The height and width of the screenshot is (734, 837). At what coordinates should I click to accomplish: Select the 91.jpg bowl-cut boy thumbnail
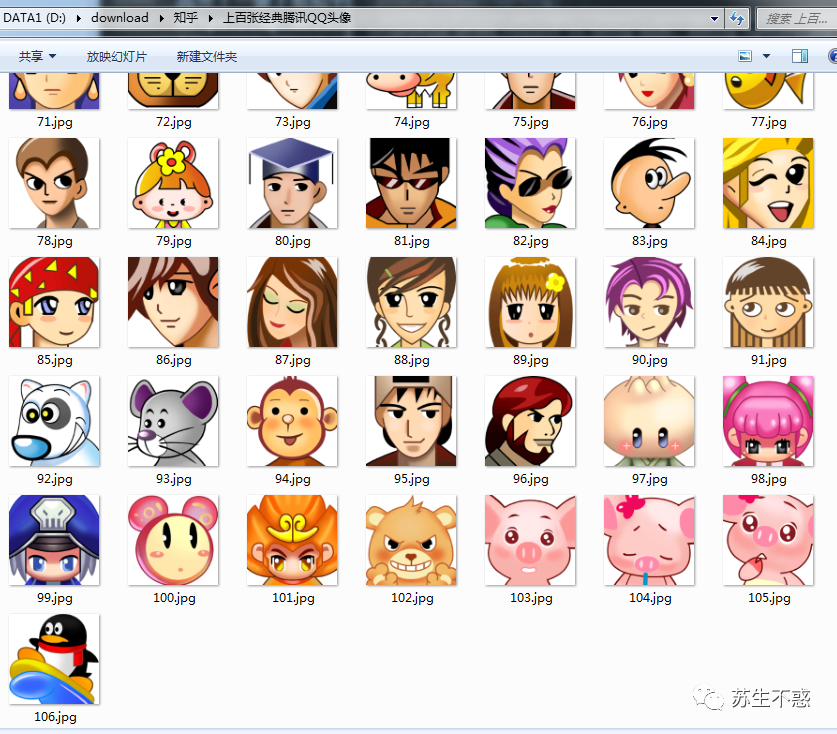(769, 302)
